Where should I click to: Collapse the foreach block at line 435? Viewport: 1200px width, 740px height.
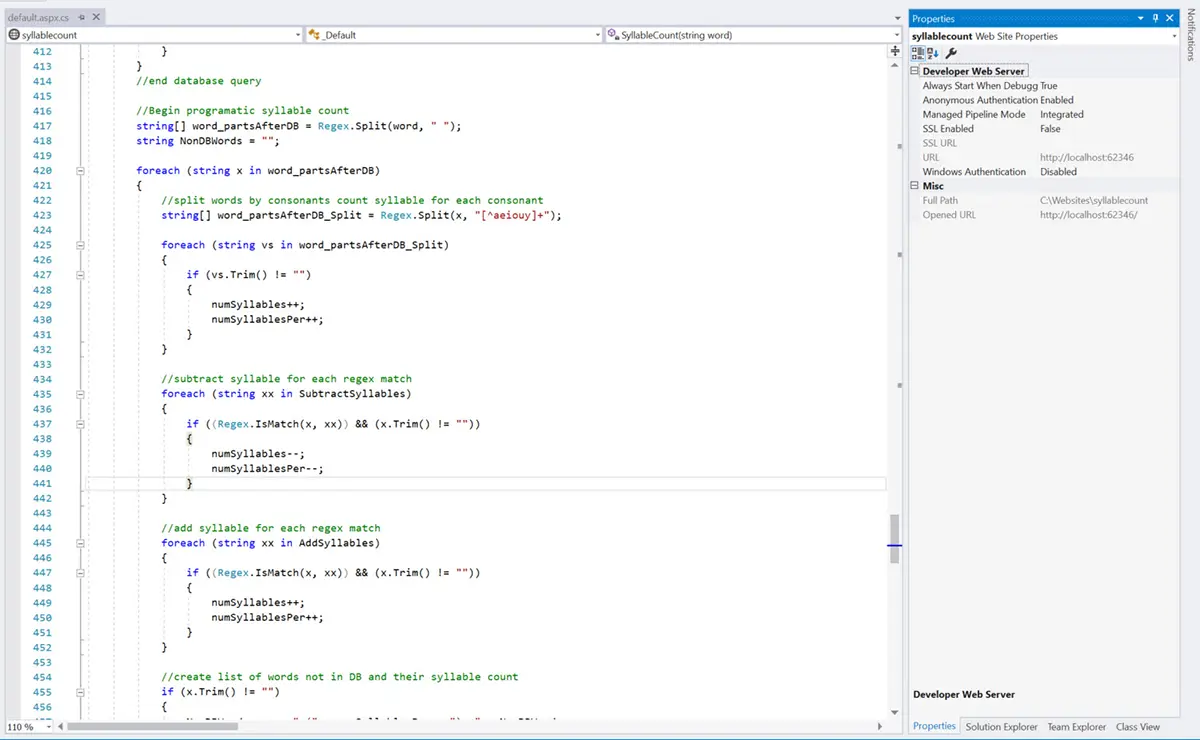(x=81, y=394)
